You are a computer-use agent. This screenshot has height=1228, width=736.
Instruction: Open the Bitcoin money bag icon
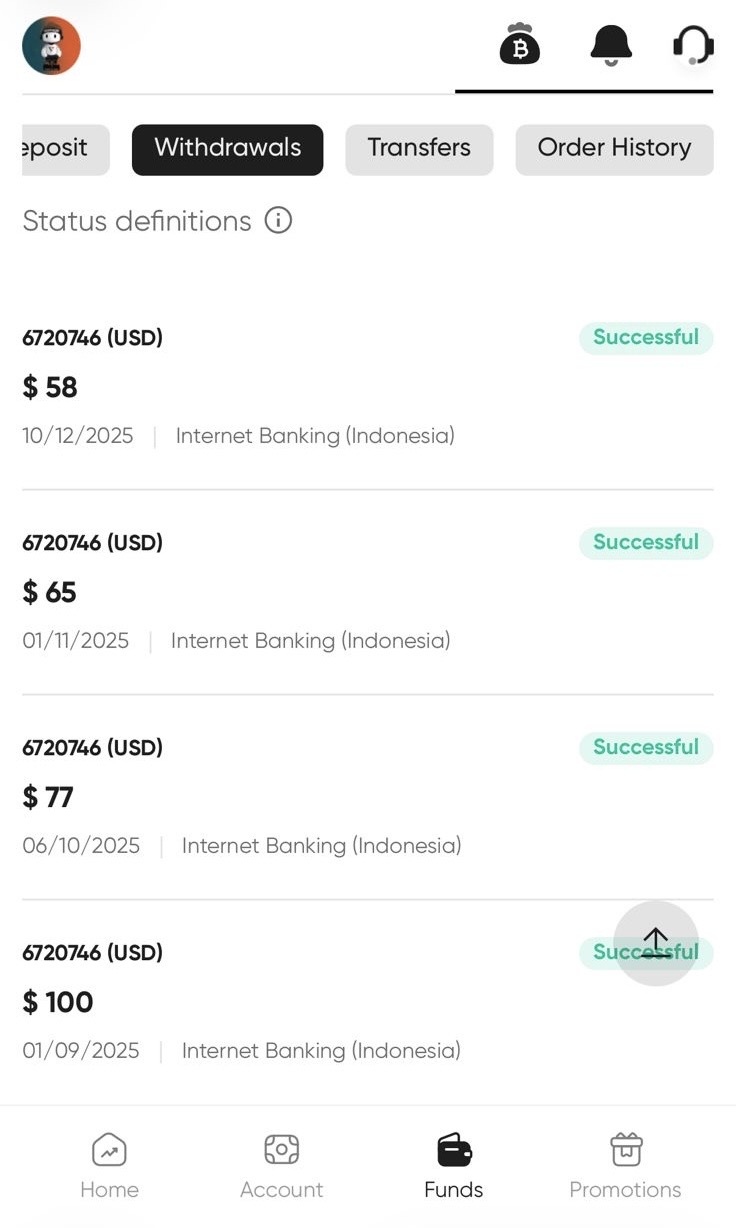click(x=520, y=45)
